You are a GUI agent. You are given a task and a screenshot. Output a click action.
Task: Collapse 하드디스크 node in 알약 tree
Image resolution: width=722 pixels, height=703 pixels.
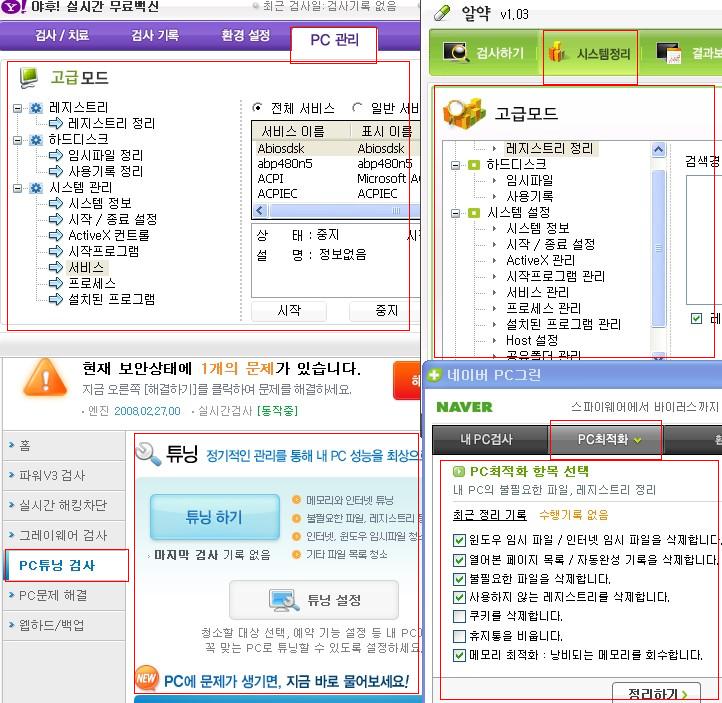tap(455, 165)
